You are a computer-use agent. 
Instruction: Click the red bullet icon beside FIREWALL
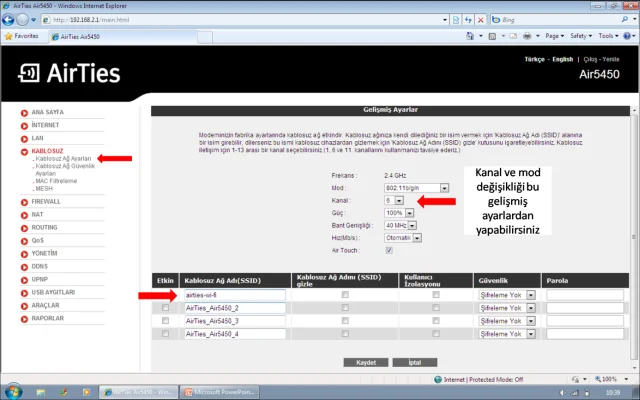click(24, 202)
